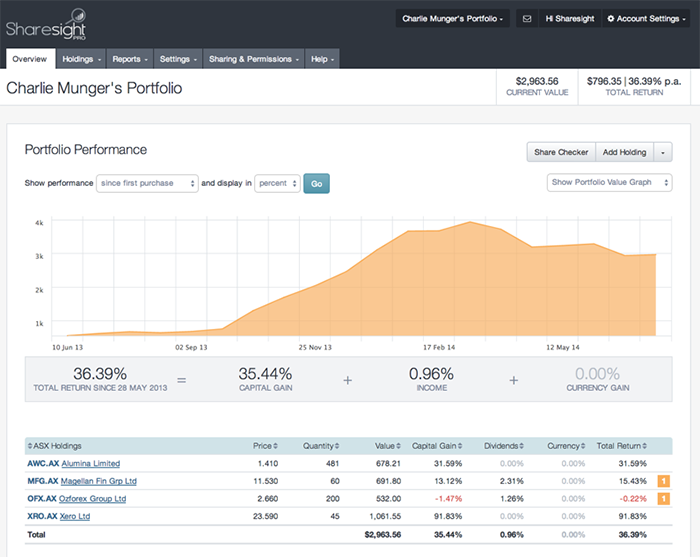This screenshot has width=700, height=557.
Task: Open MFG.AX ticker link
Action: [42, 481]
